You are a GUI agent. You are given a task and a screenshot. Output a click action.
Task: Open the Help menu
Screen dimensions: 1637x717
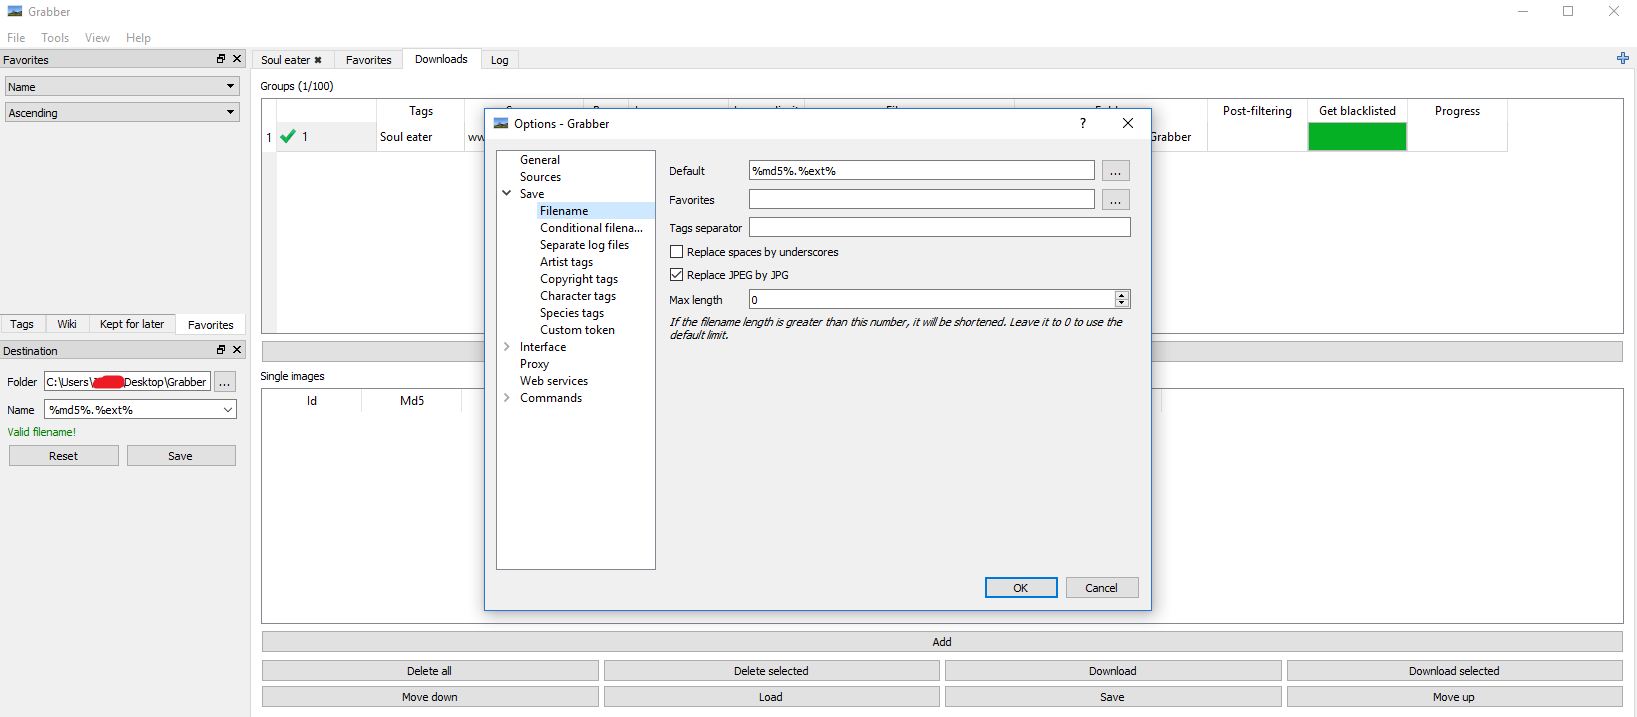tap(138, 38)
